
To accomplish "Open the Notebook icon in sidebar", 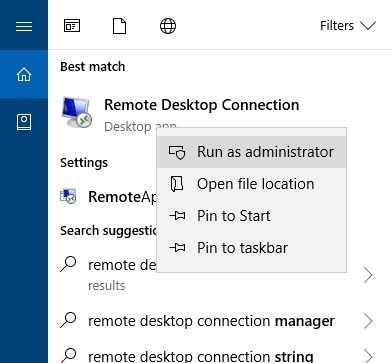I will (24, 122).
